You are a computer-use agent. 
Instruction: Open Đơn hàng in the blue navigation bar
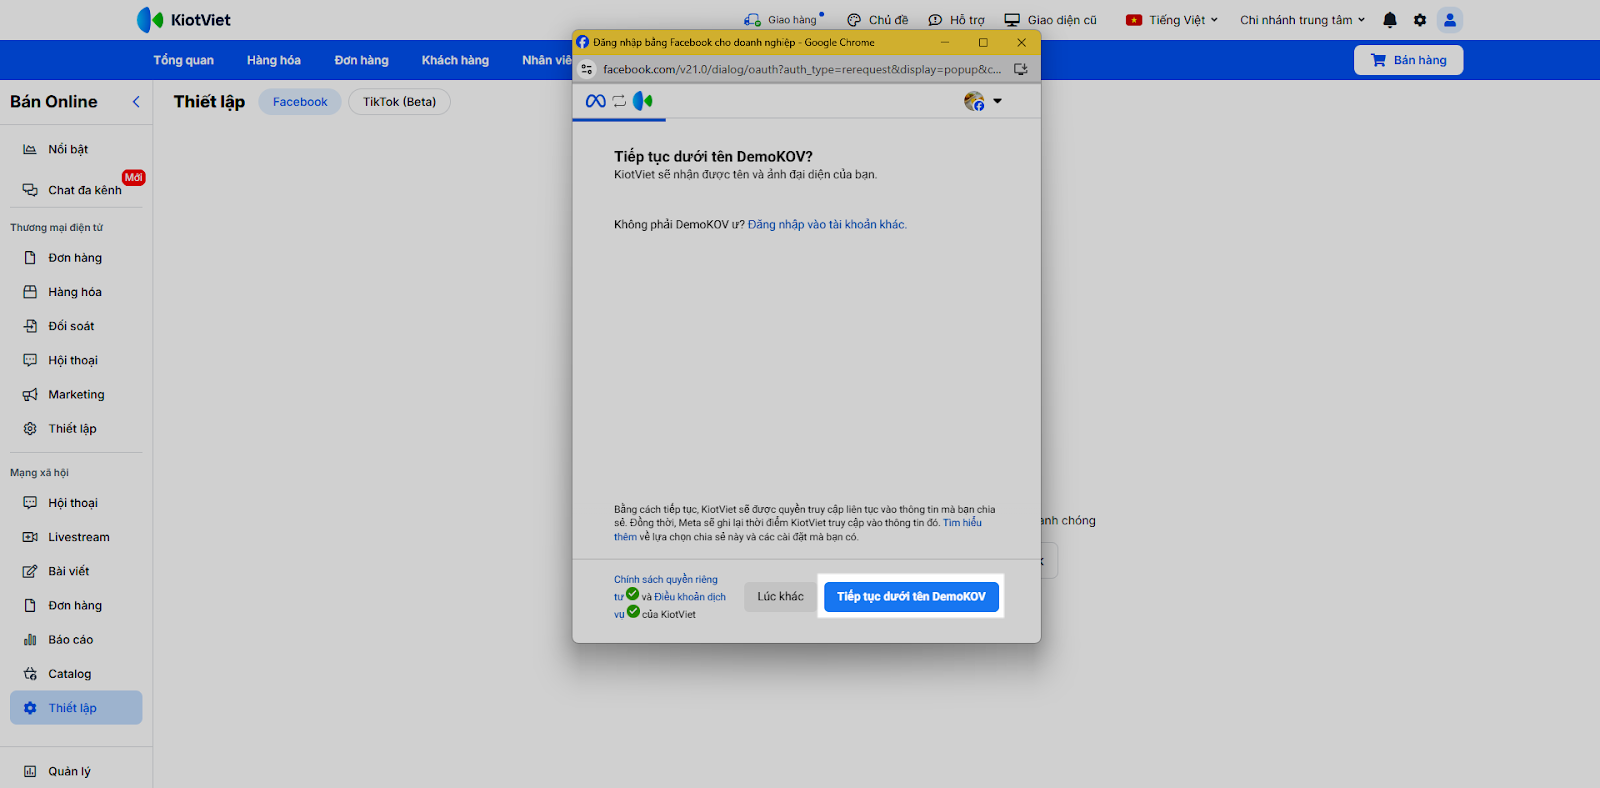pos(361,60)
